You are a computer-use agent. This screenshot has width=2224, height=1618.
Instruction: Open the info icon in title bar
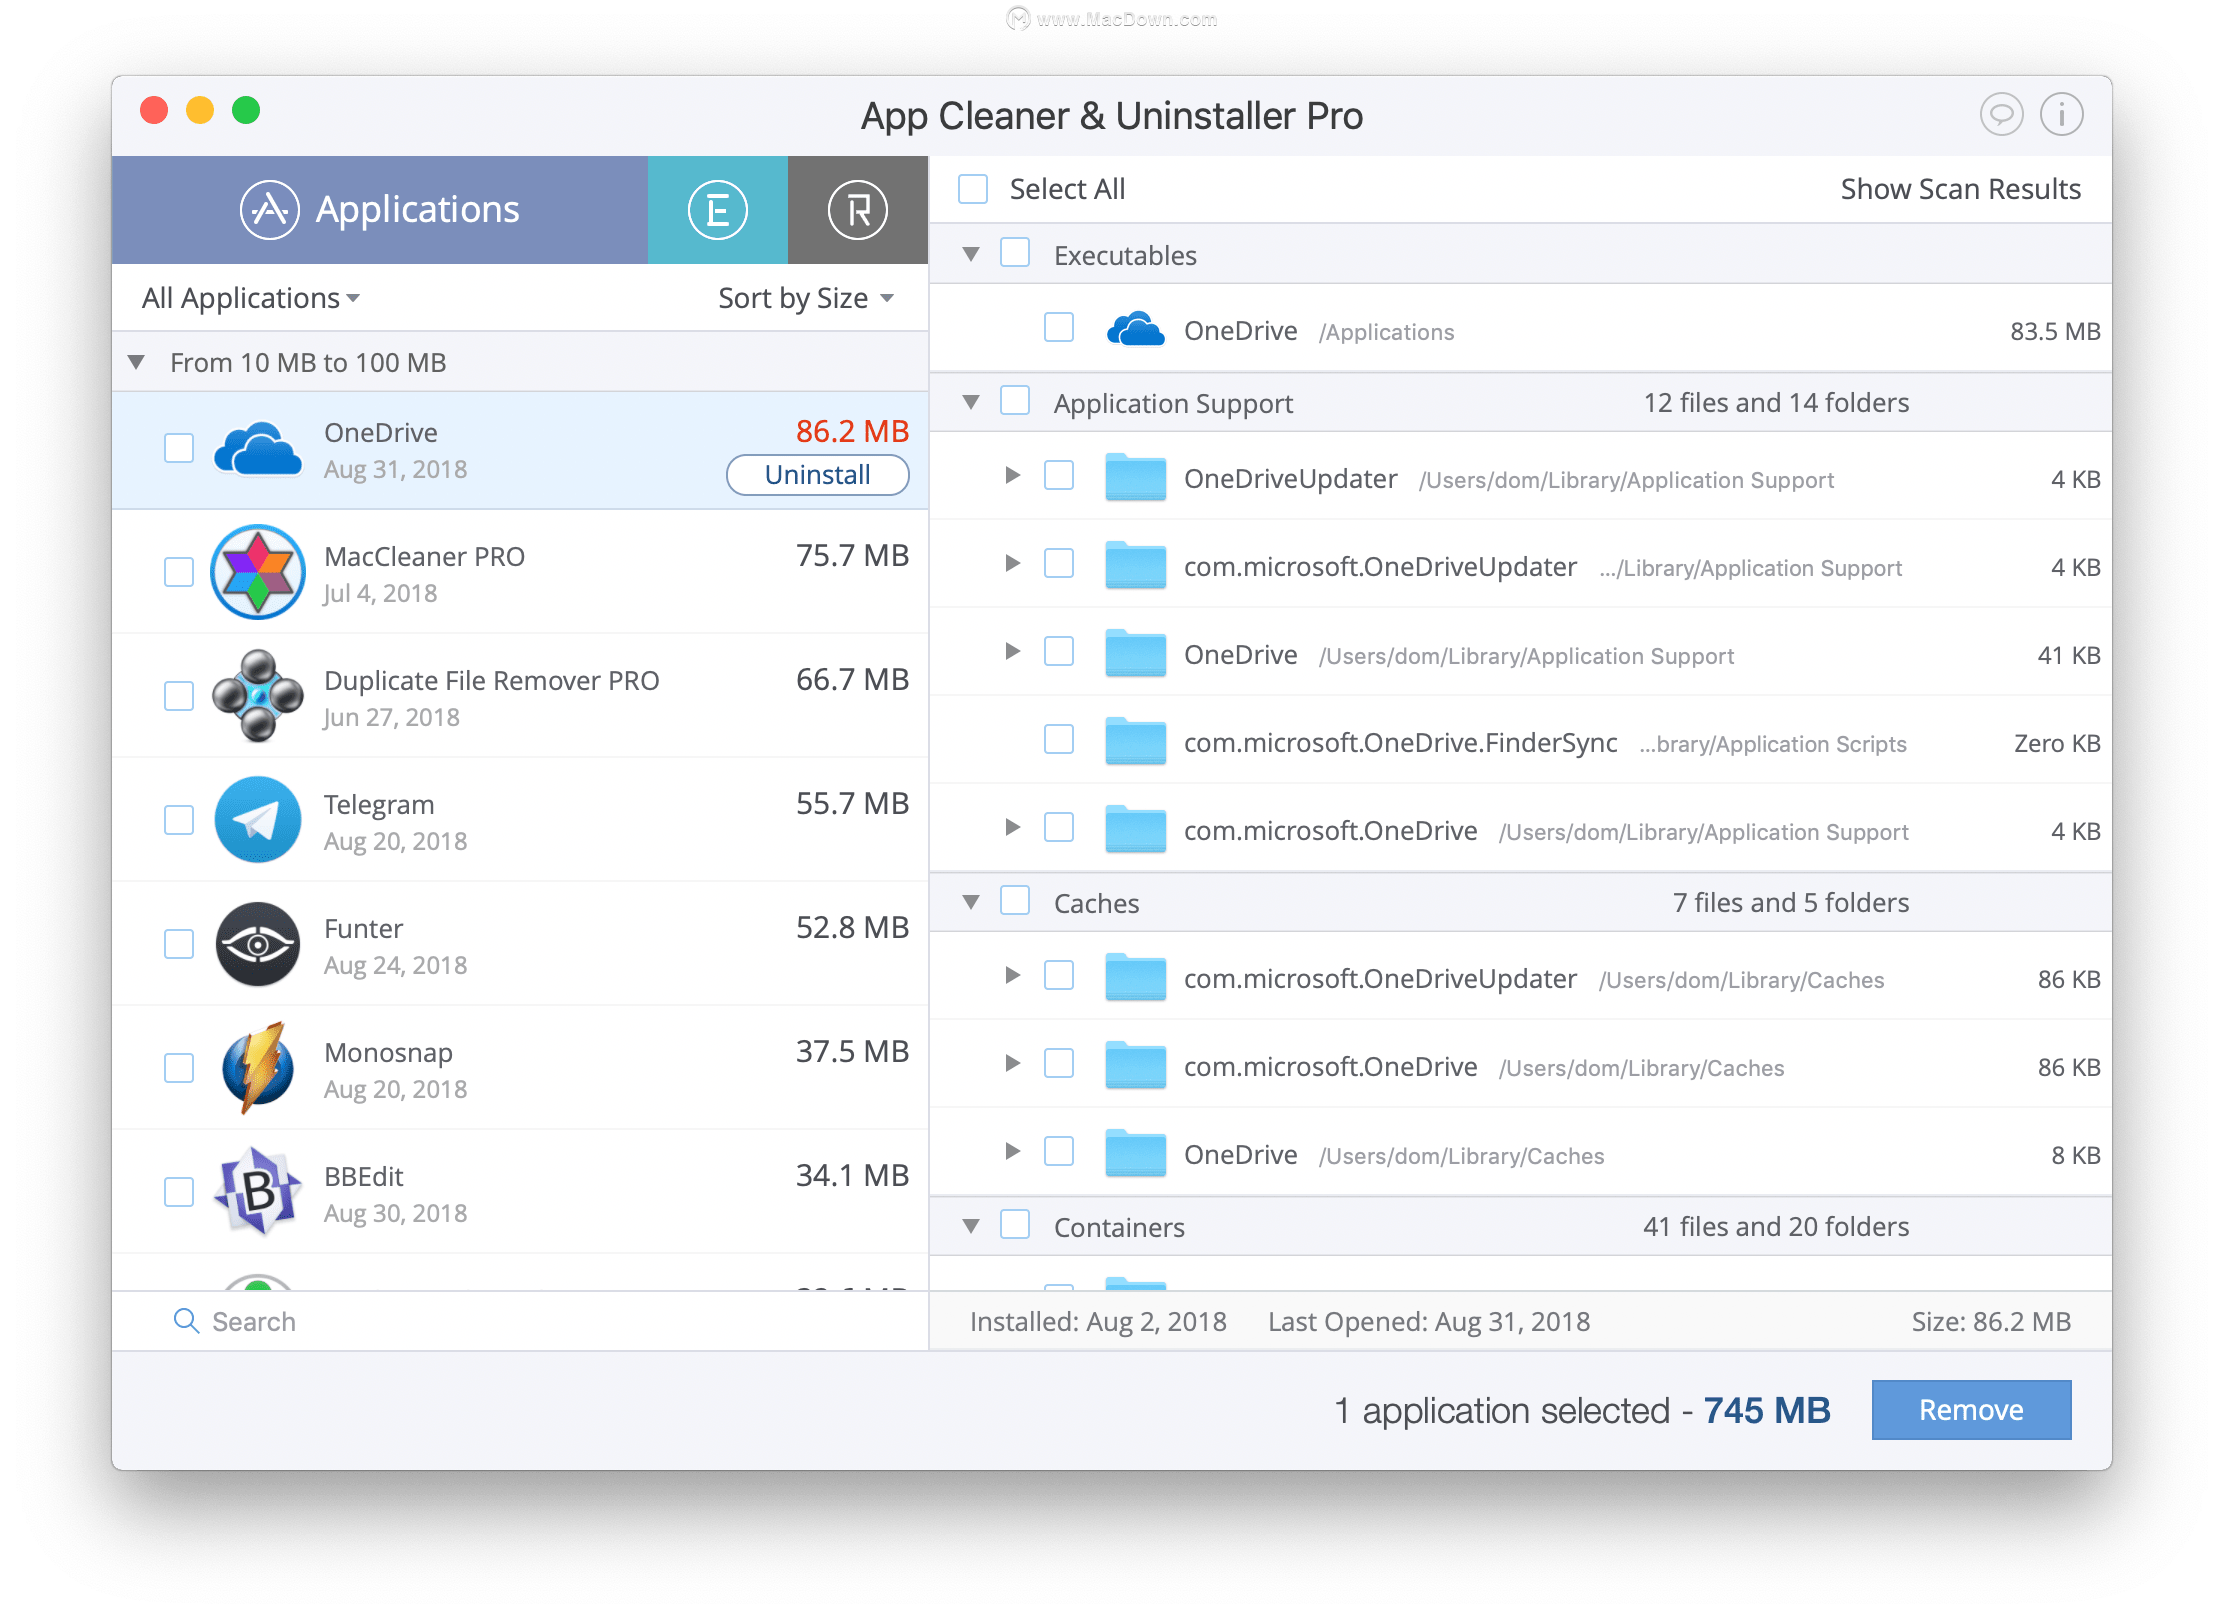pyautogui.click(x=2061, y=114)
